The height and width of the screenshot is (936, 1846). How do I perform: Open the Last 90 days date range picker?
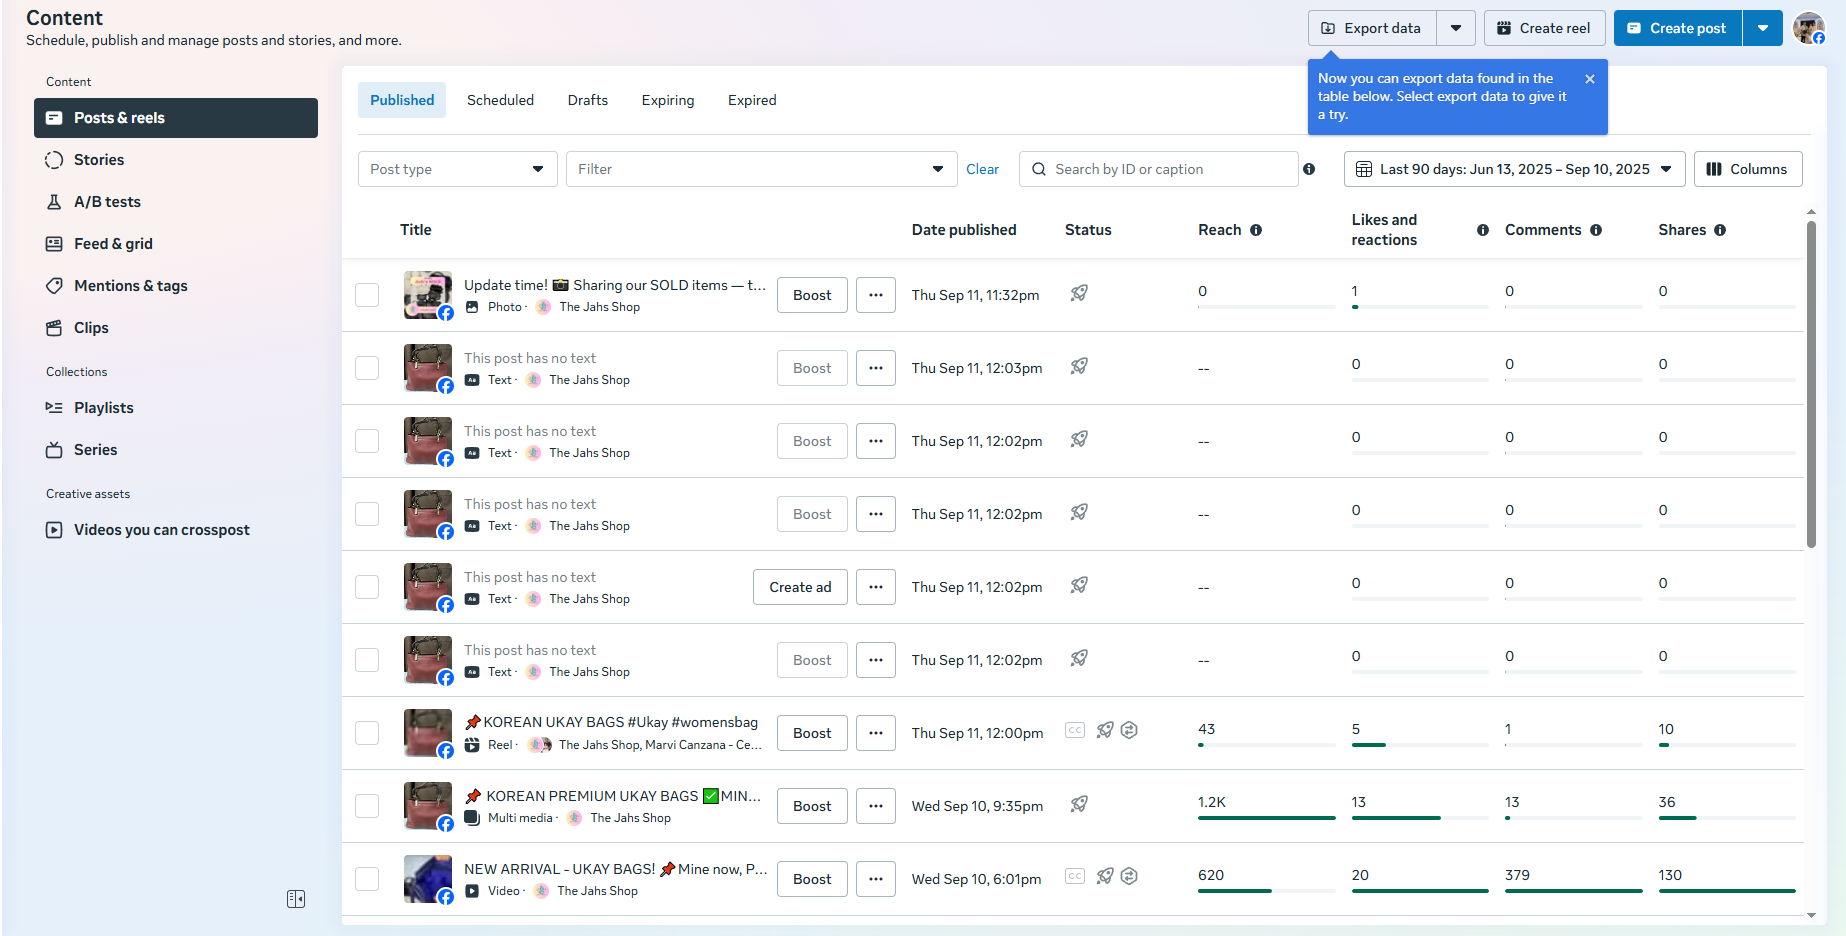(x=1513, y=169)
